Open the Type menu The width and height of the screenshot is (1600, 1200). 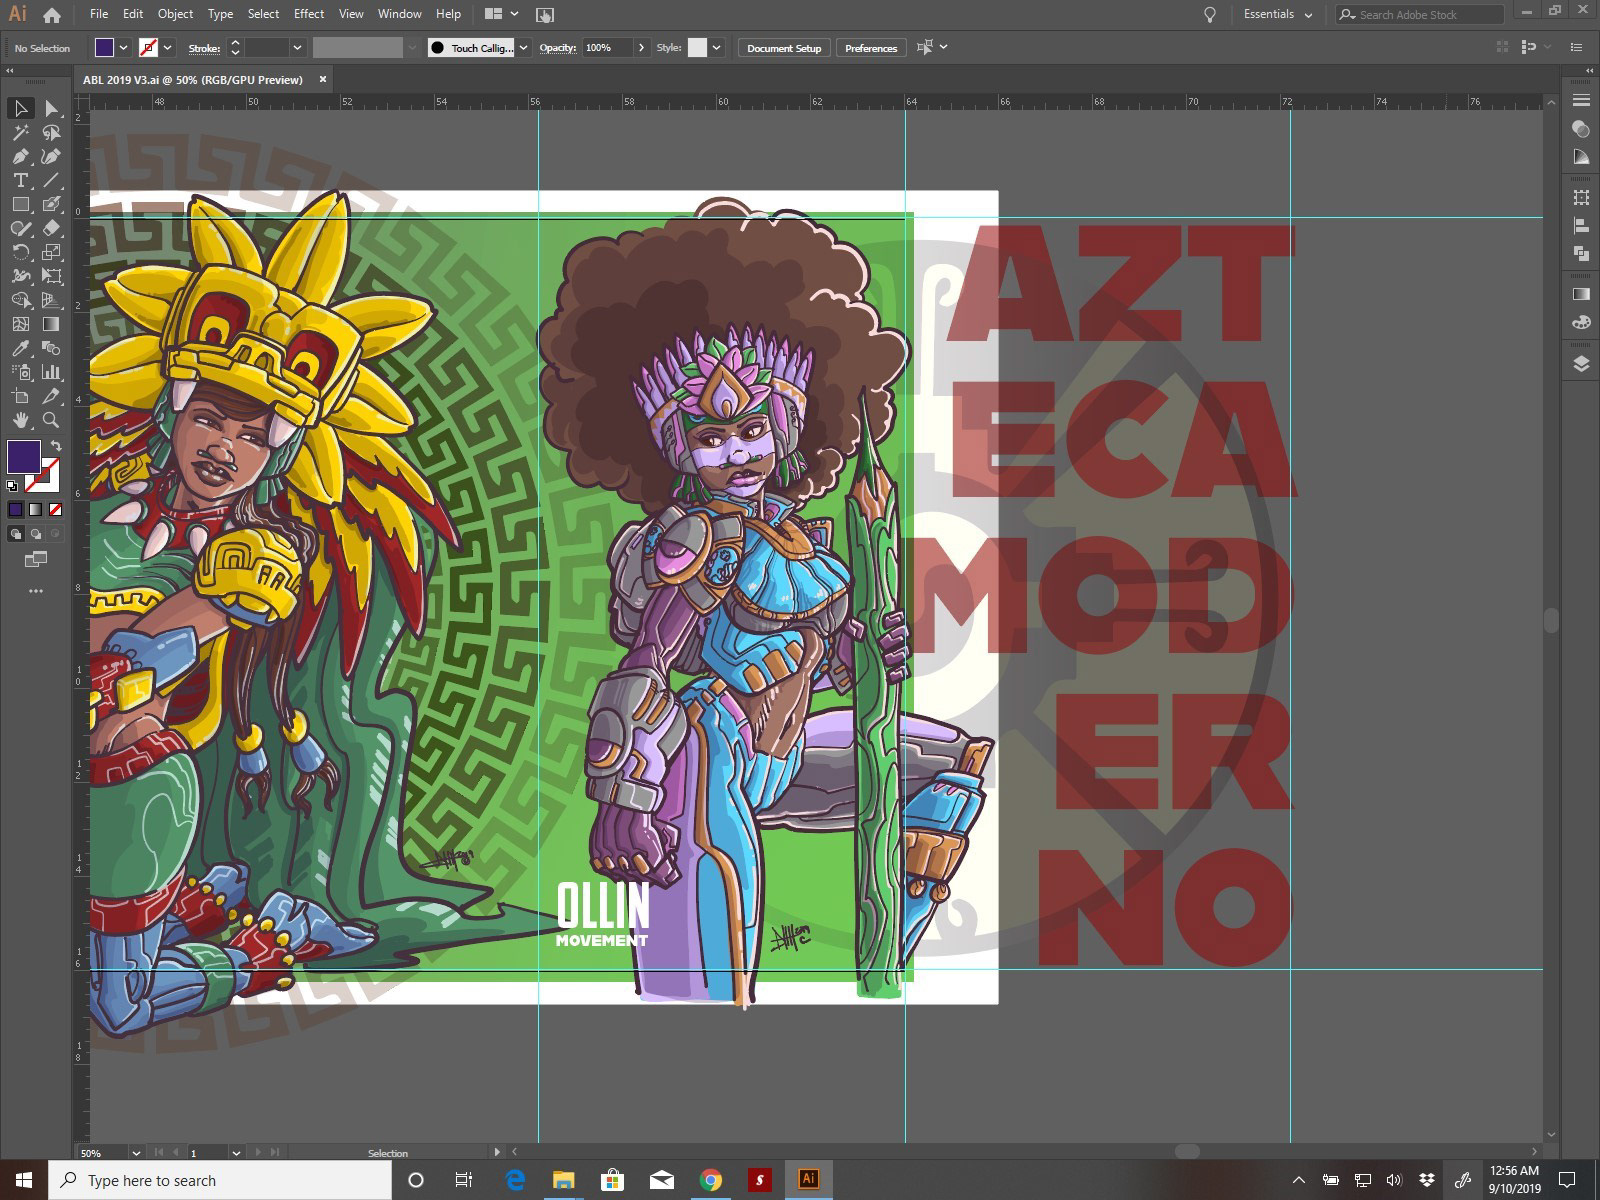click(x=220, y=14)
